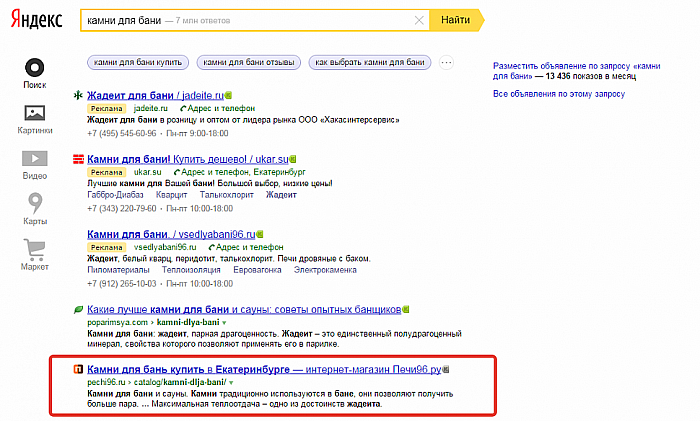Open ad title Жадеит для бани / jadeite.ru
This screenshot has height=421, width=700.
point(155,96)
